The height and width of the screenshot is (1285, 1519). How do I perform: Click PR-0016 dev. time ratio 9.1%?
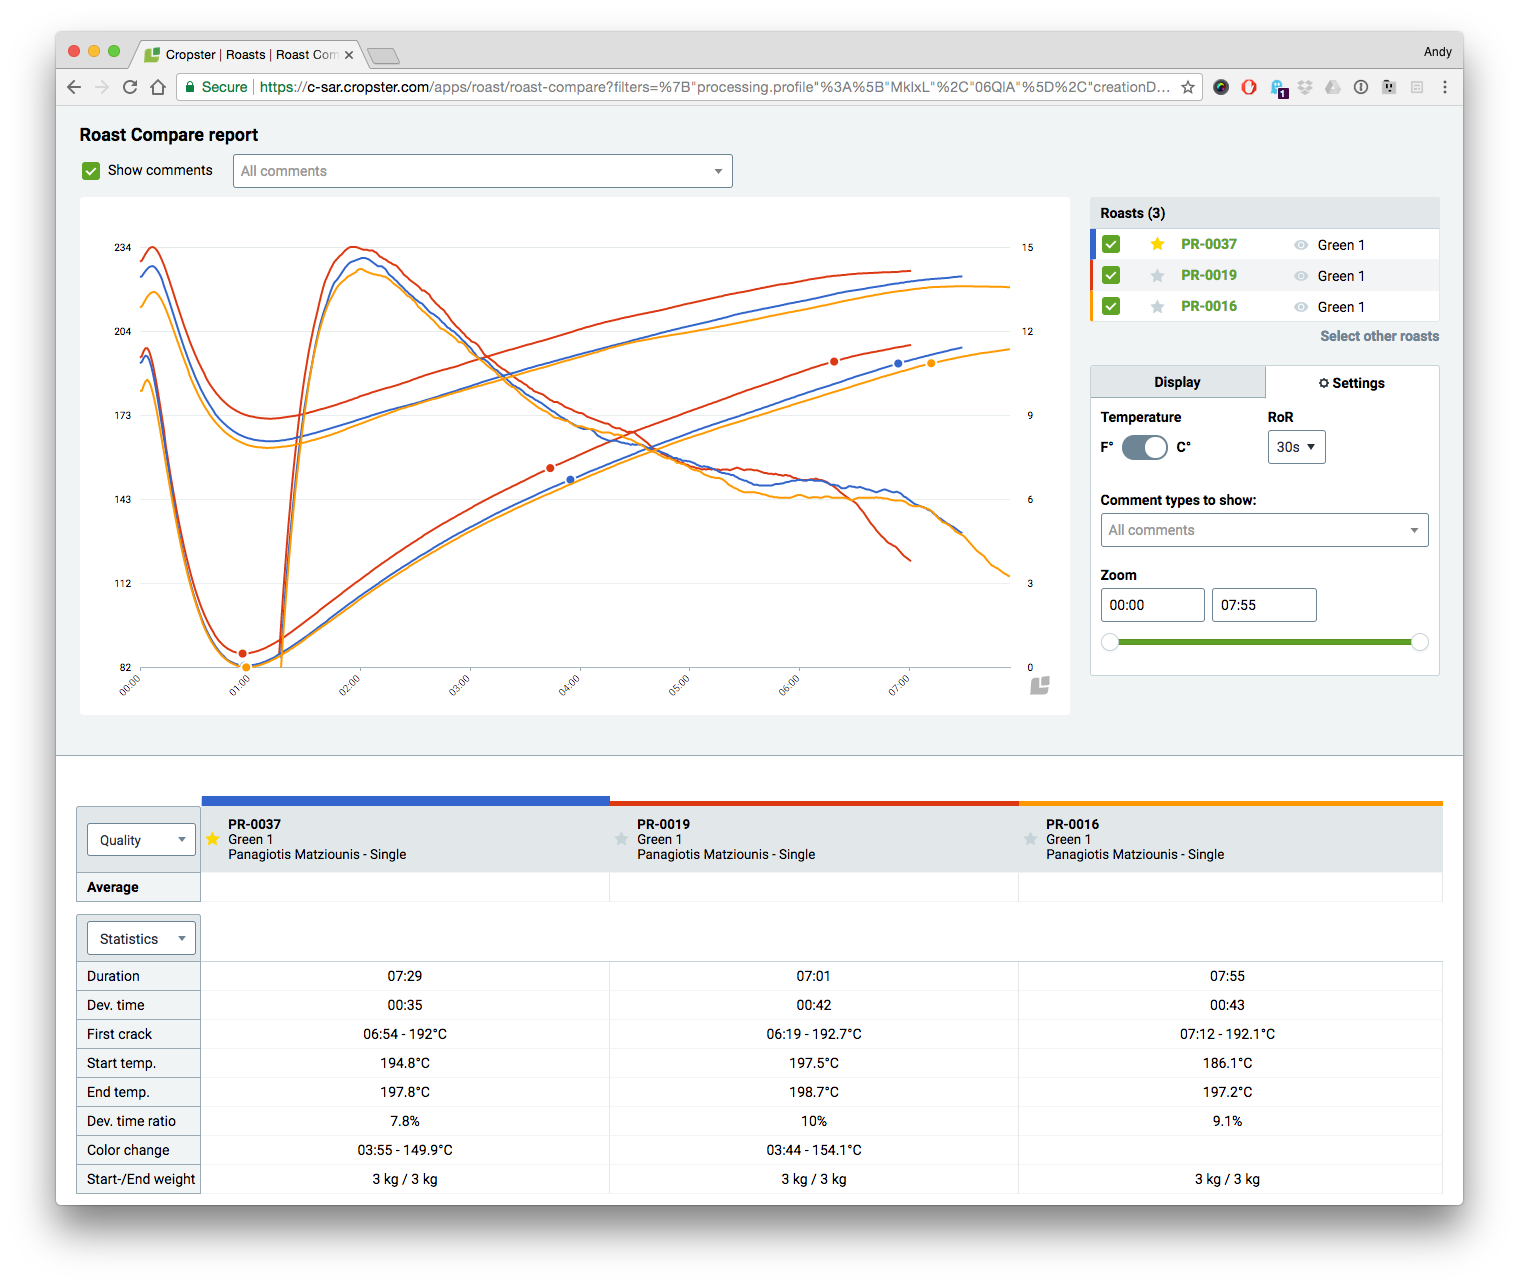coord(1227,1121)
